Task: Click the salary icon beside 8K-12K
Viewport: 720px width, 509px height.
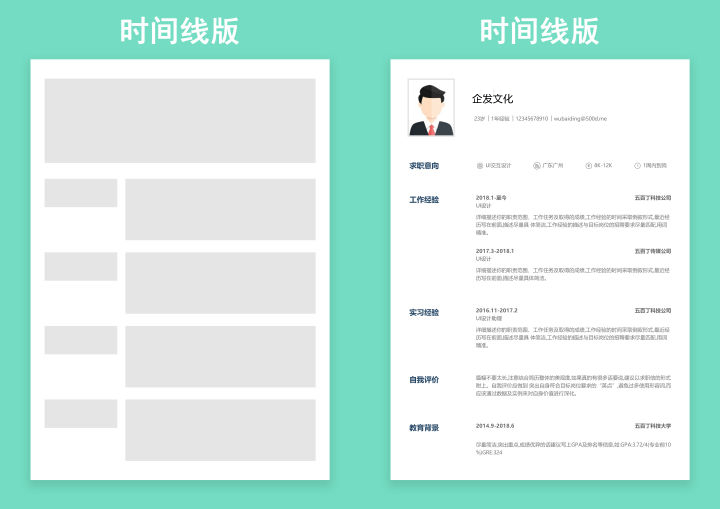Action: point(588,166)
